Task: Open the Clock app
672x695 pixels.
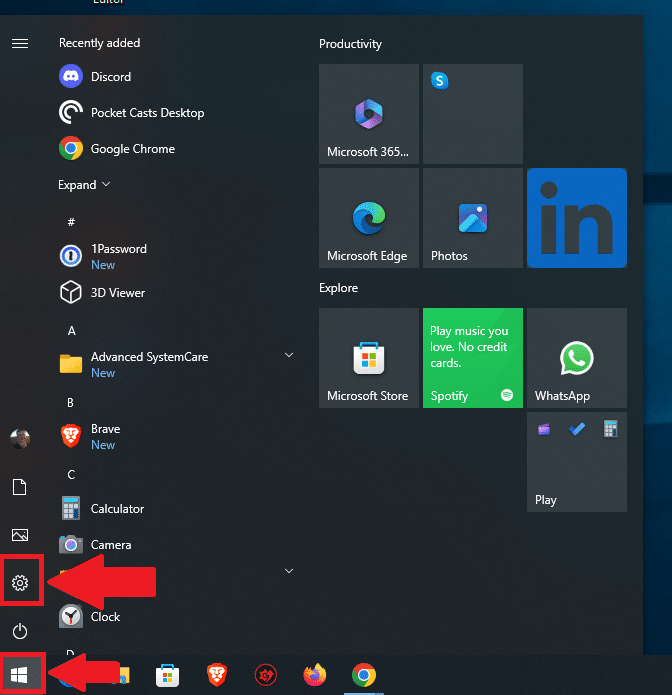Action: coord(90,617)
